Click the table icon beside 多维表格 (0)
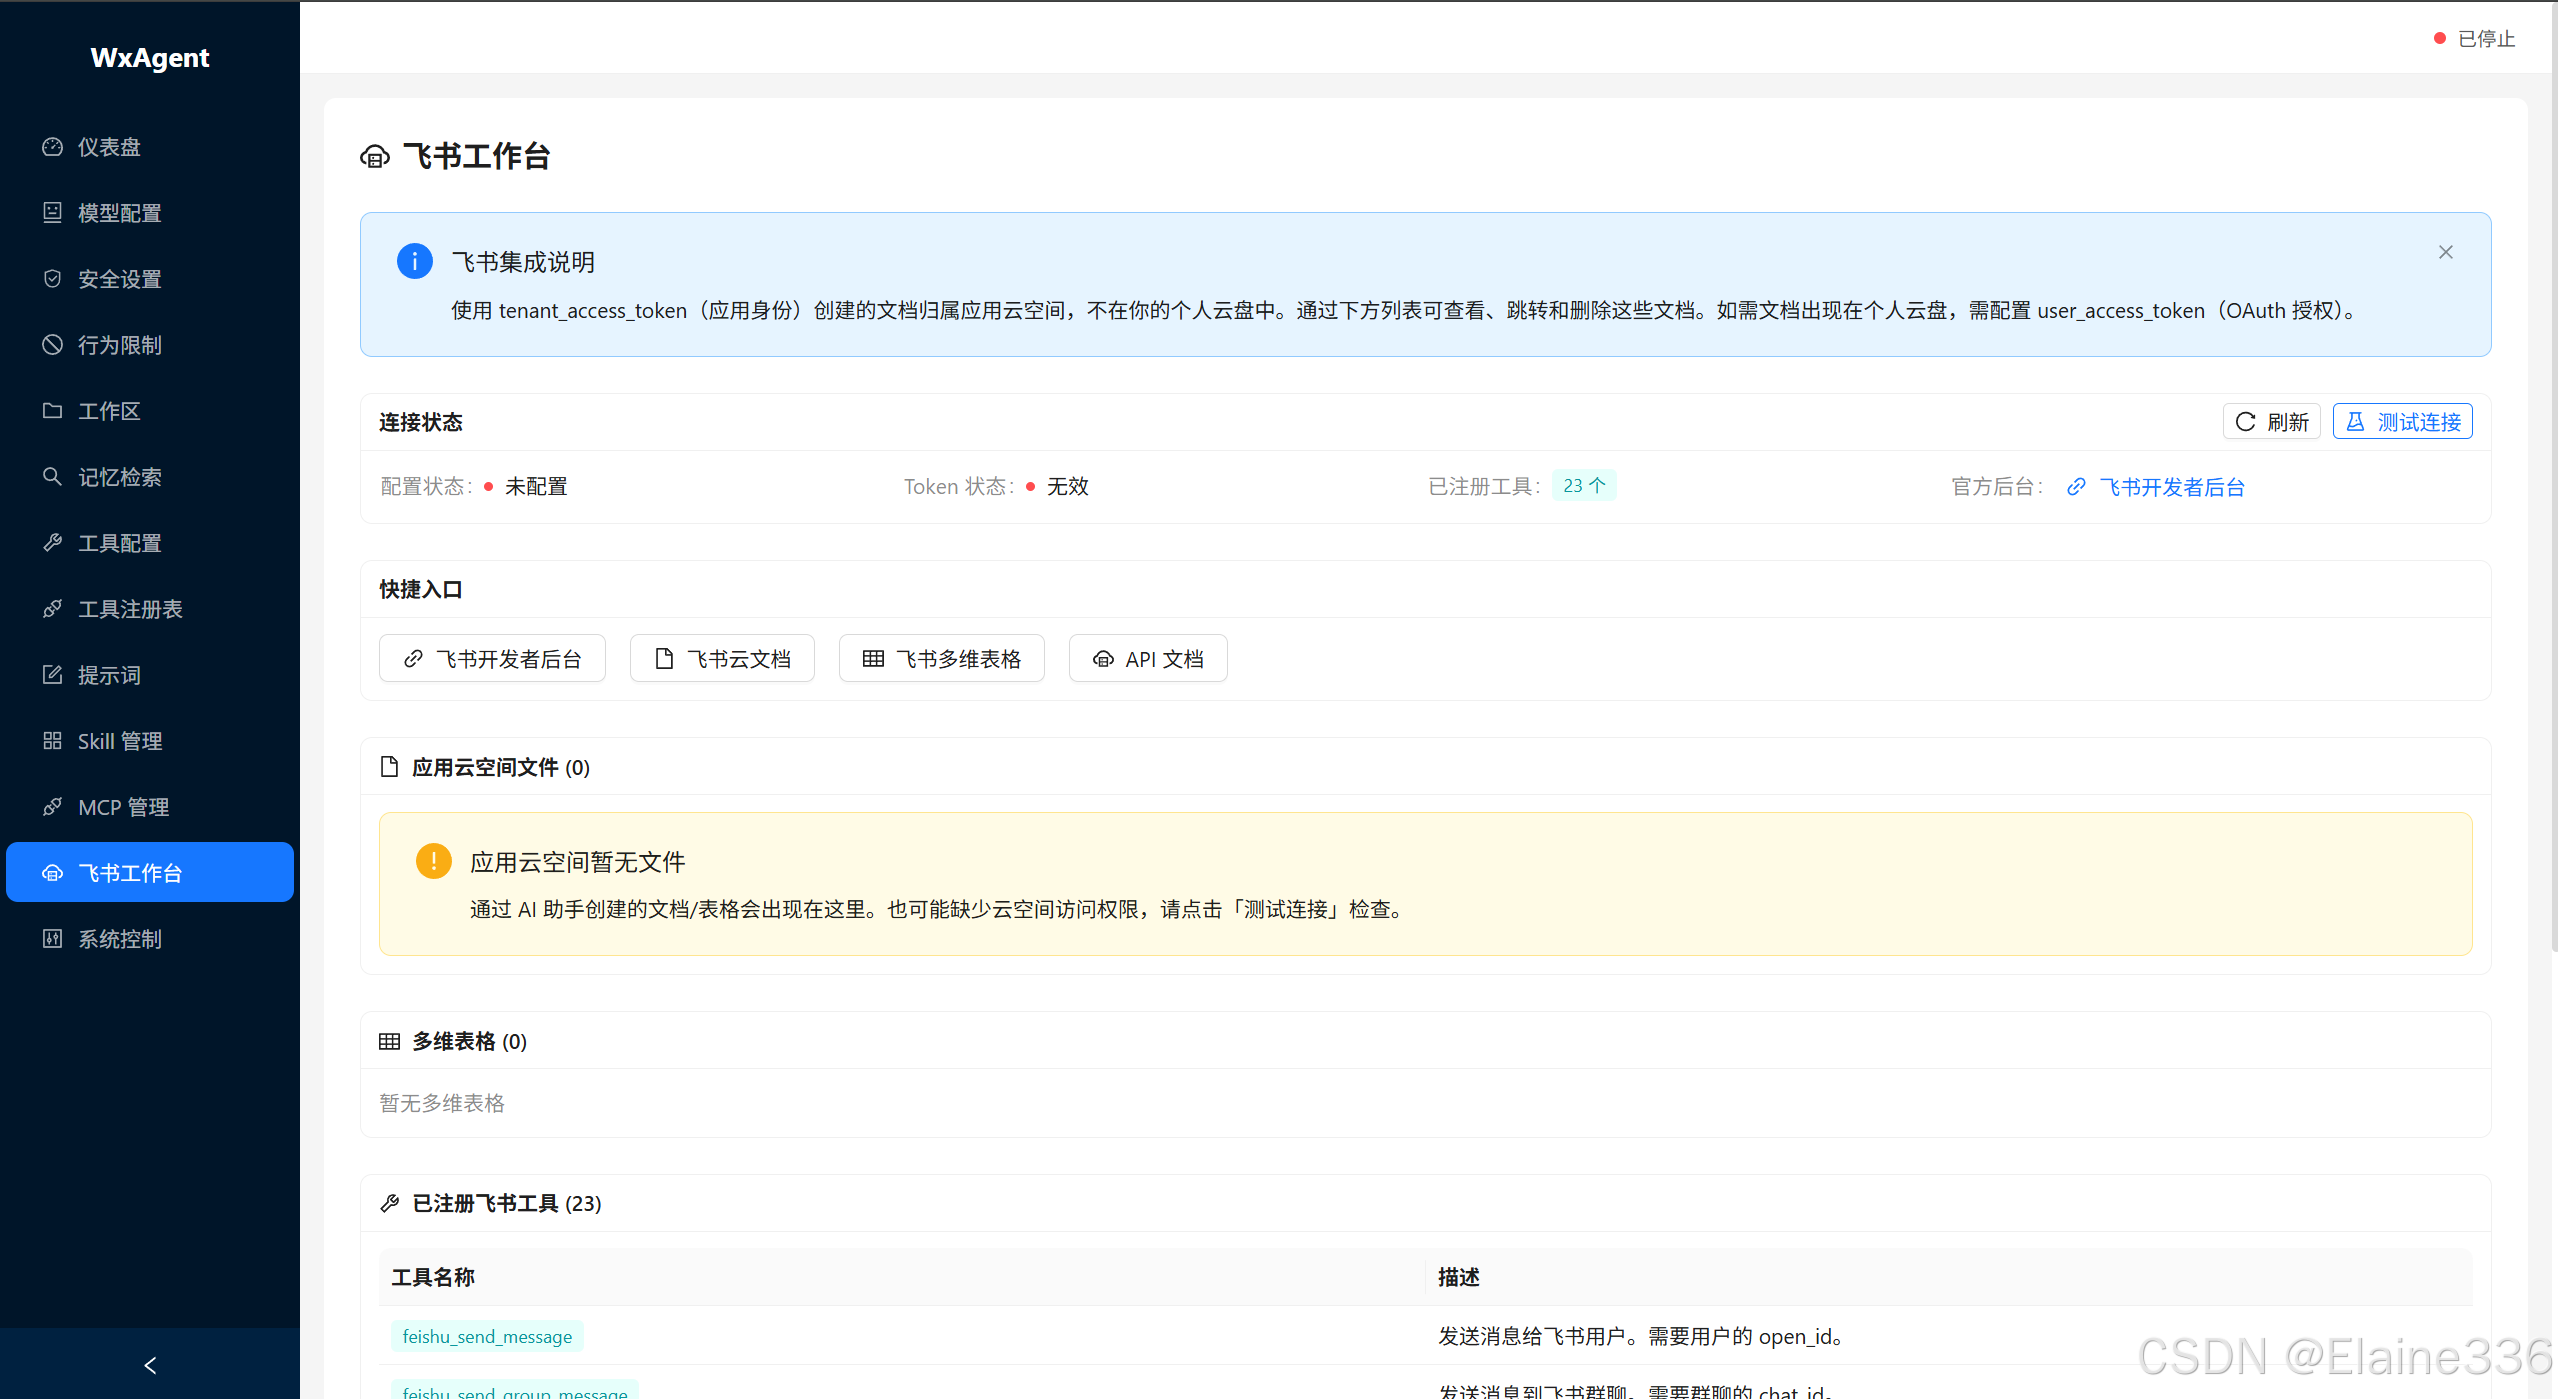This screenshot has width=2558, height=1399. click(x=390, y=1041)
